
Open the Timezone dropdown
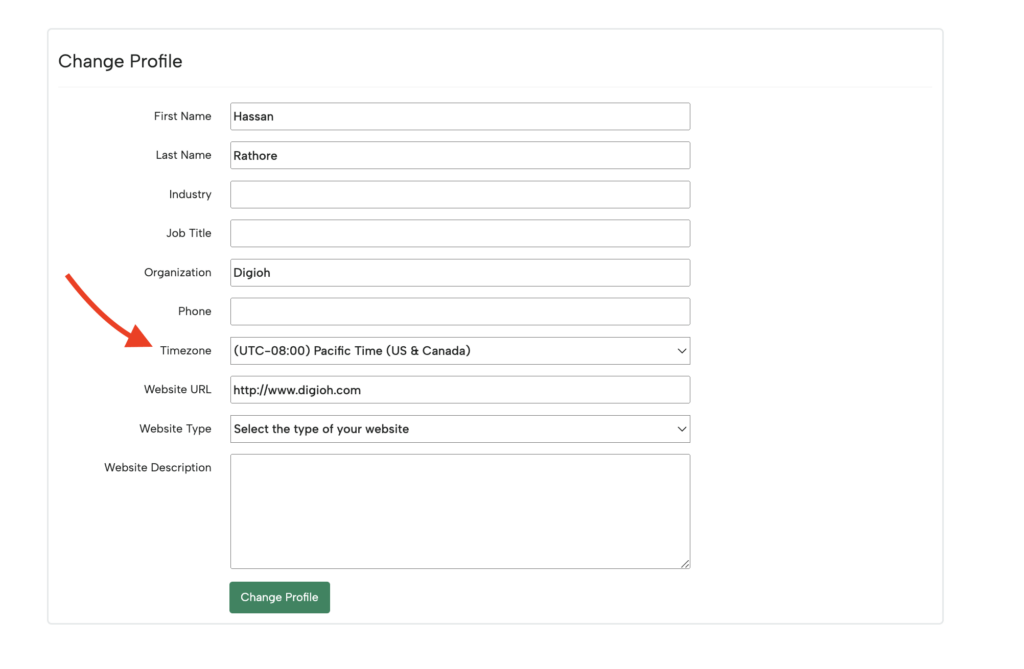[460, 351]
